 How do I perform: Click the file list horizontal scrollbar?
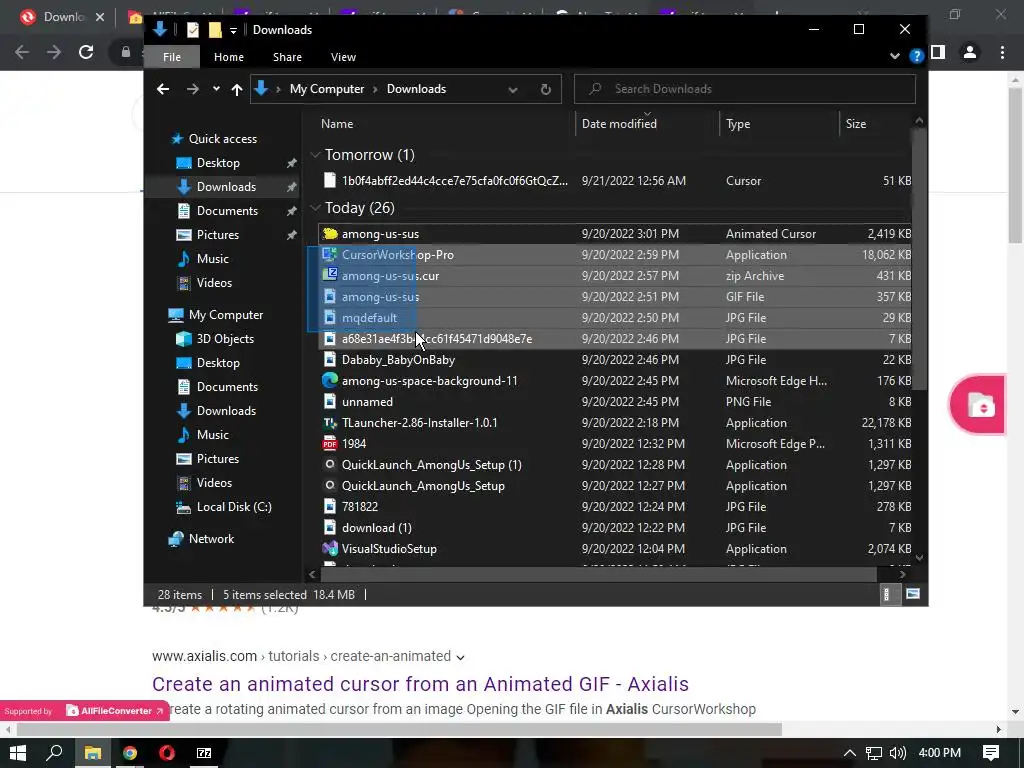pos(598,575)
